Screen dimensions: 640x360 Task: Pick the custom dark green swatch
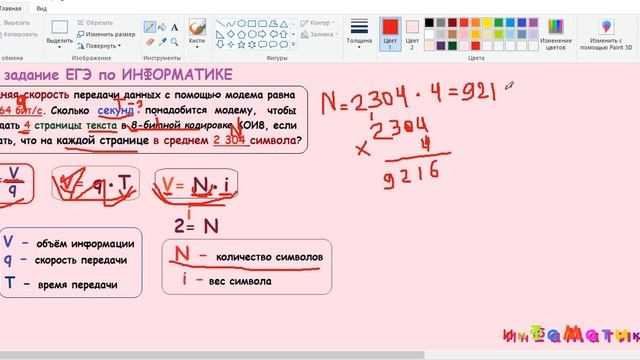(452, 45)
